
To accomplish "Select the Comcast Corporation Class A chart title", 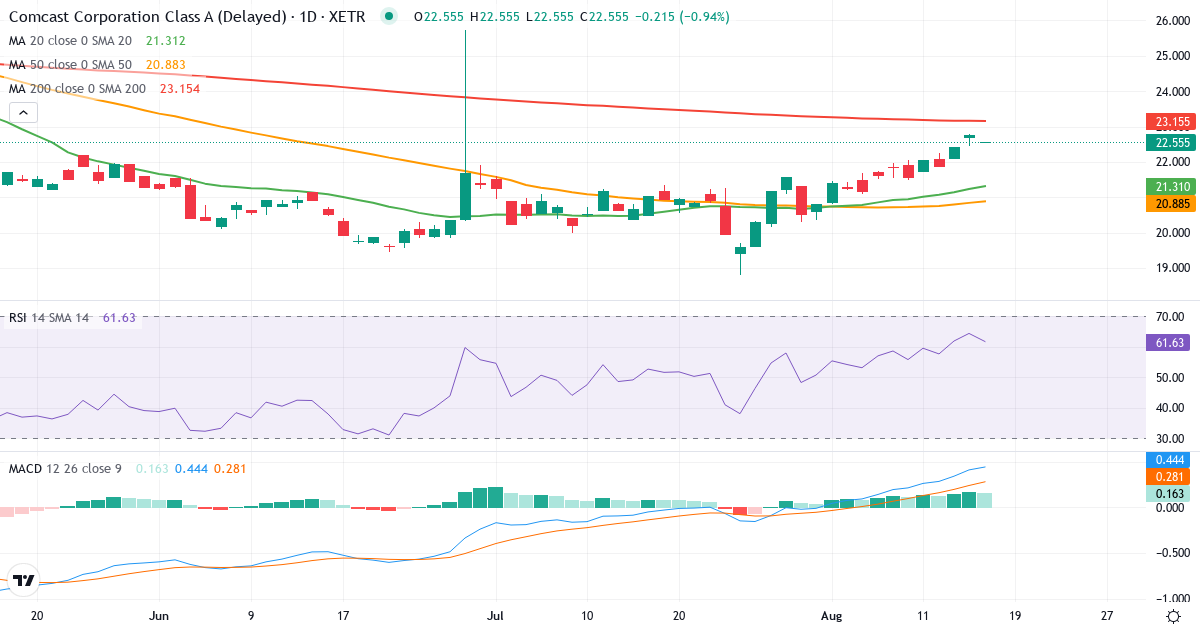I will click(x=188, y=17).
